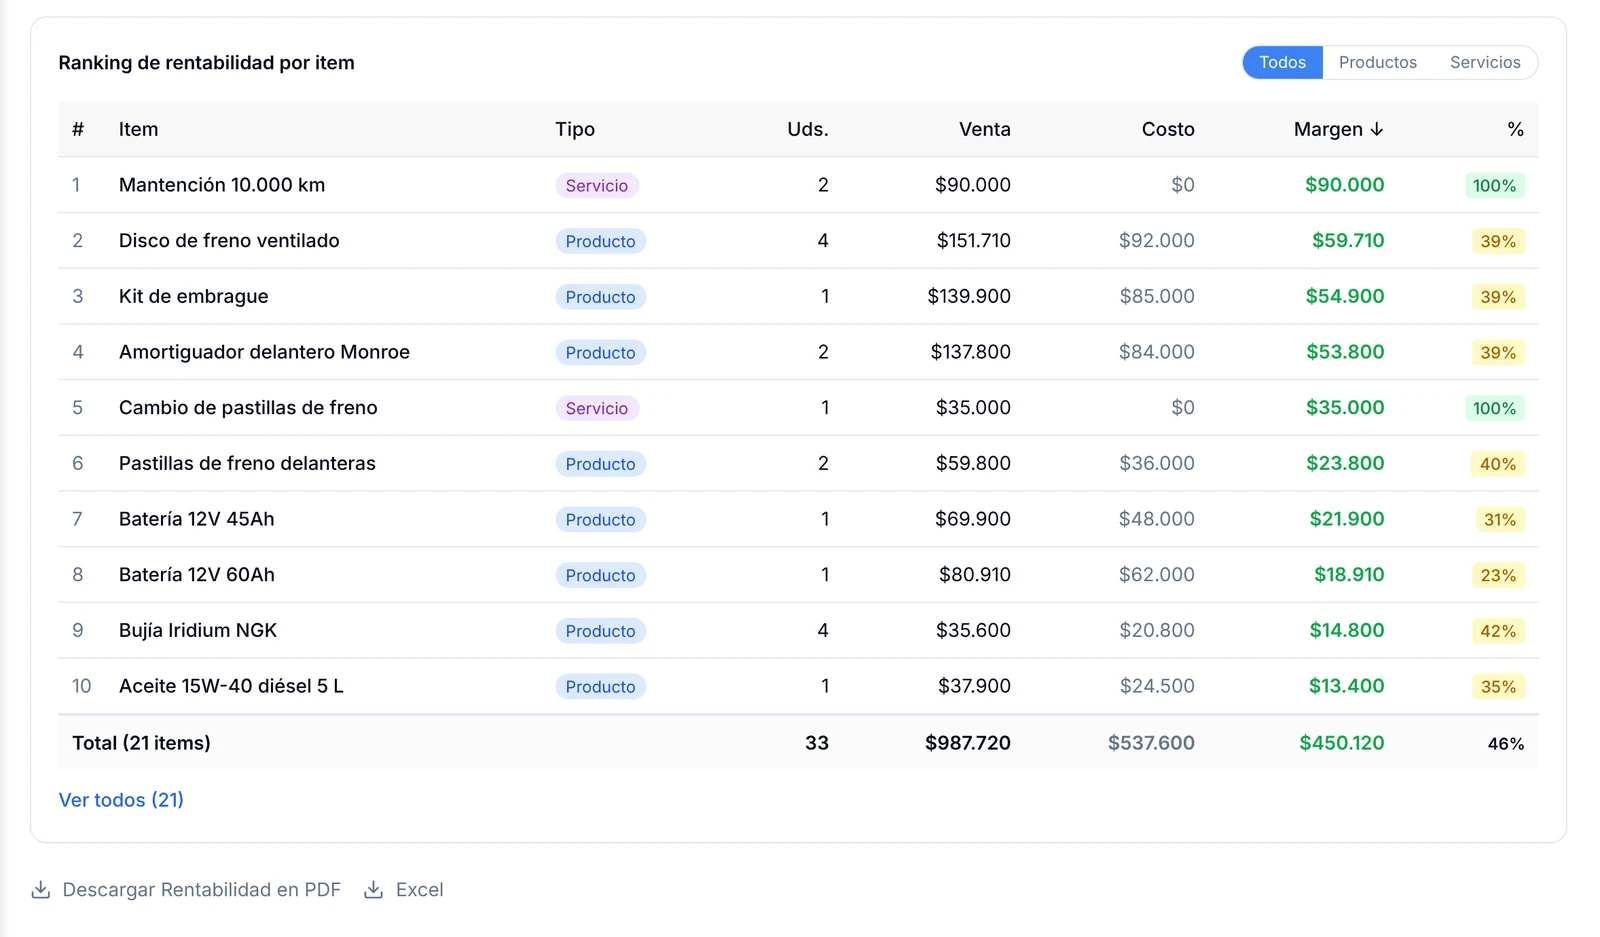Sort by the % column header
The height and width of the screenshot is (937, 1600).
coord(1515,129)
